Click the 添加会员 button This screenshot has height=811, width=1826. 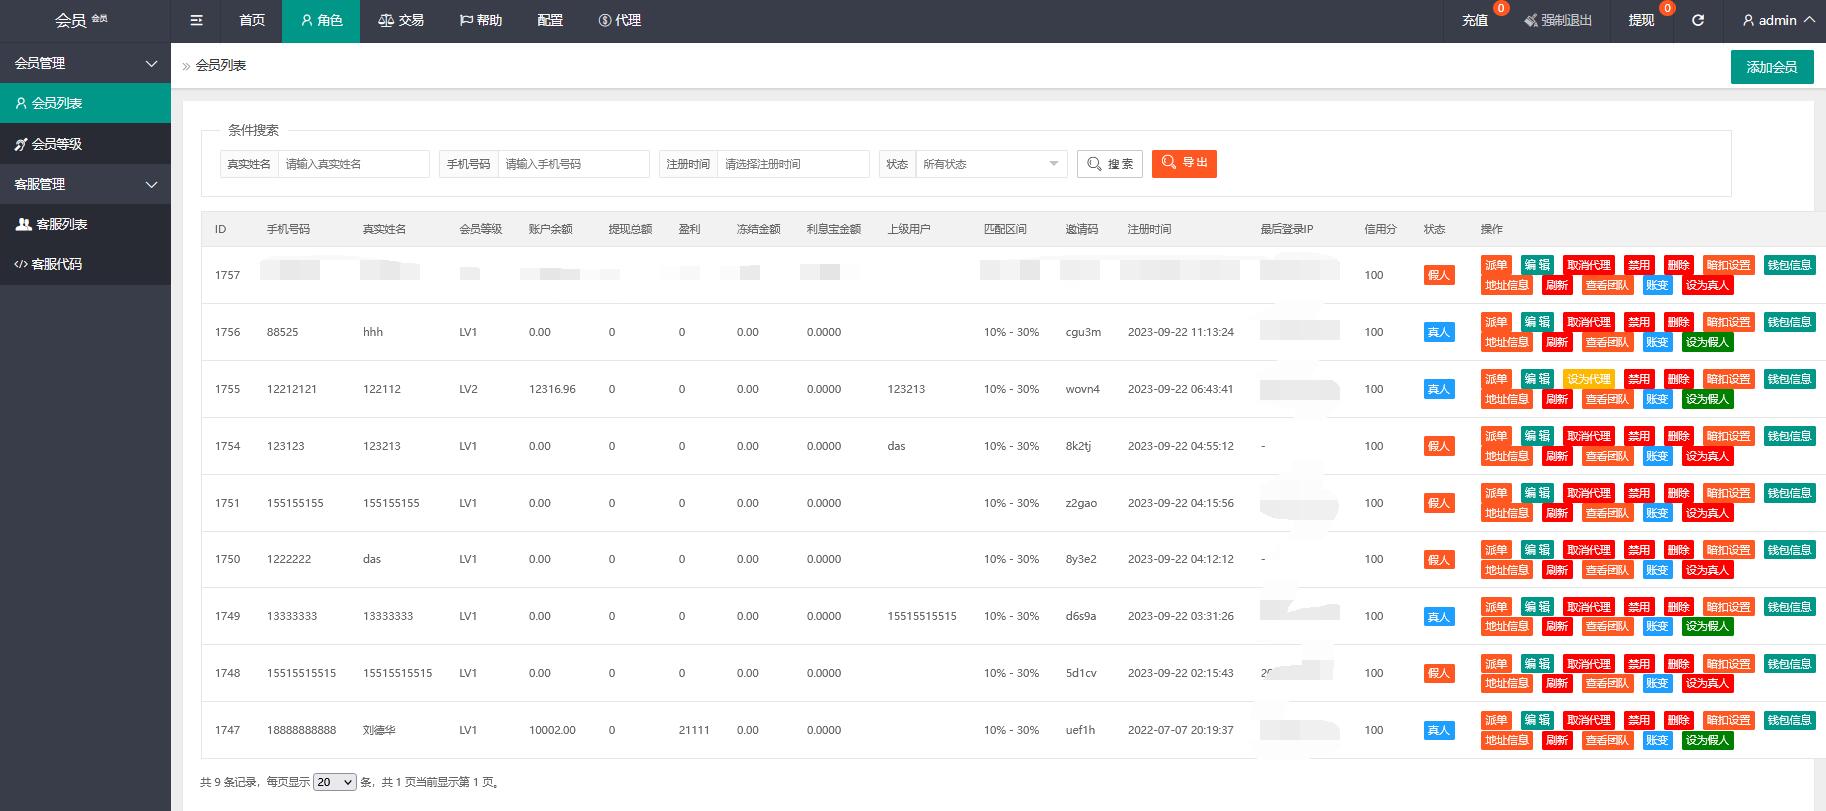point(1772,67)
